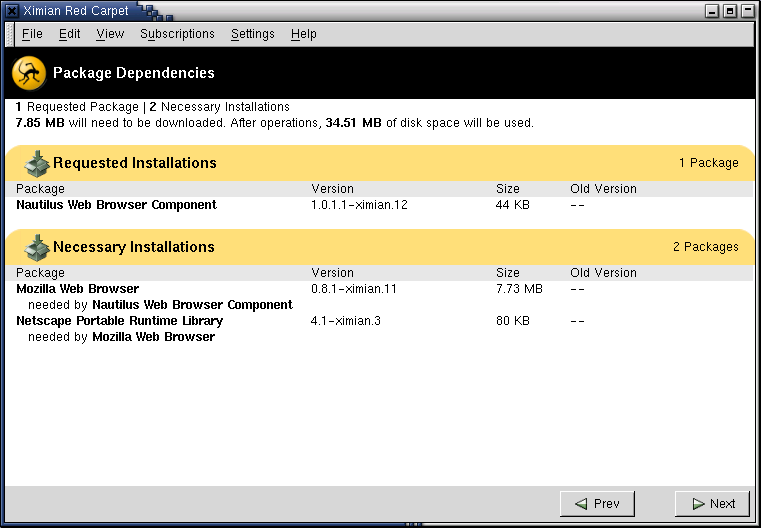Click the Version column header under Requested Installations

pos(332,189)
